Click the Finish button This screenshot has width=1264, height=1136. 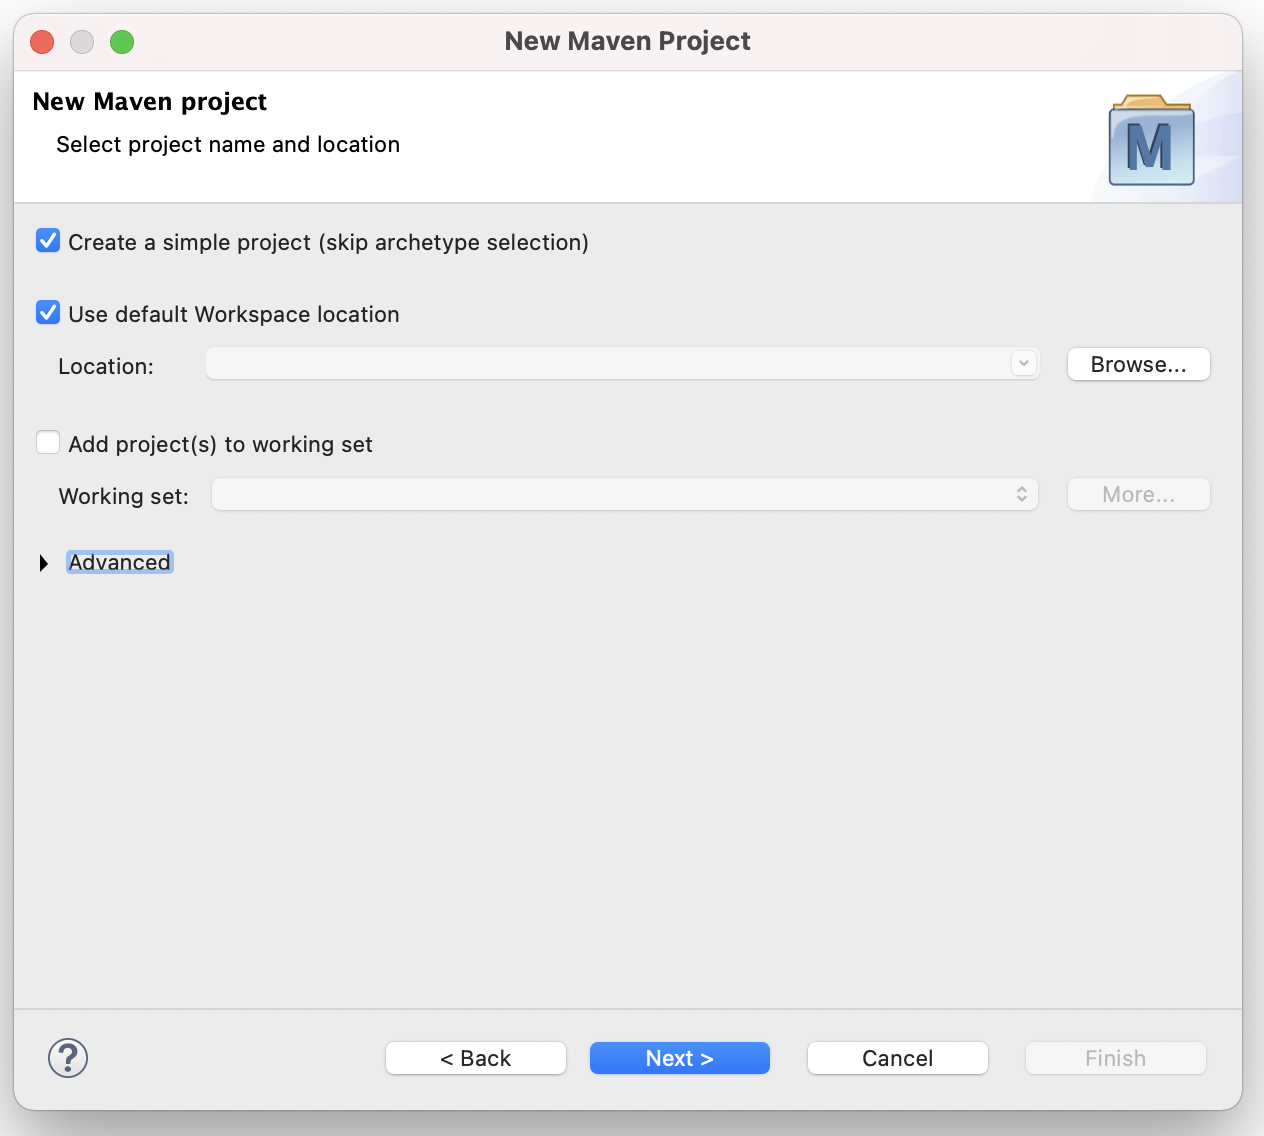click(1116, 1058)
